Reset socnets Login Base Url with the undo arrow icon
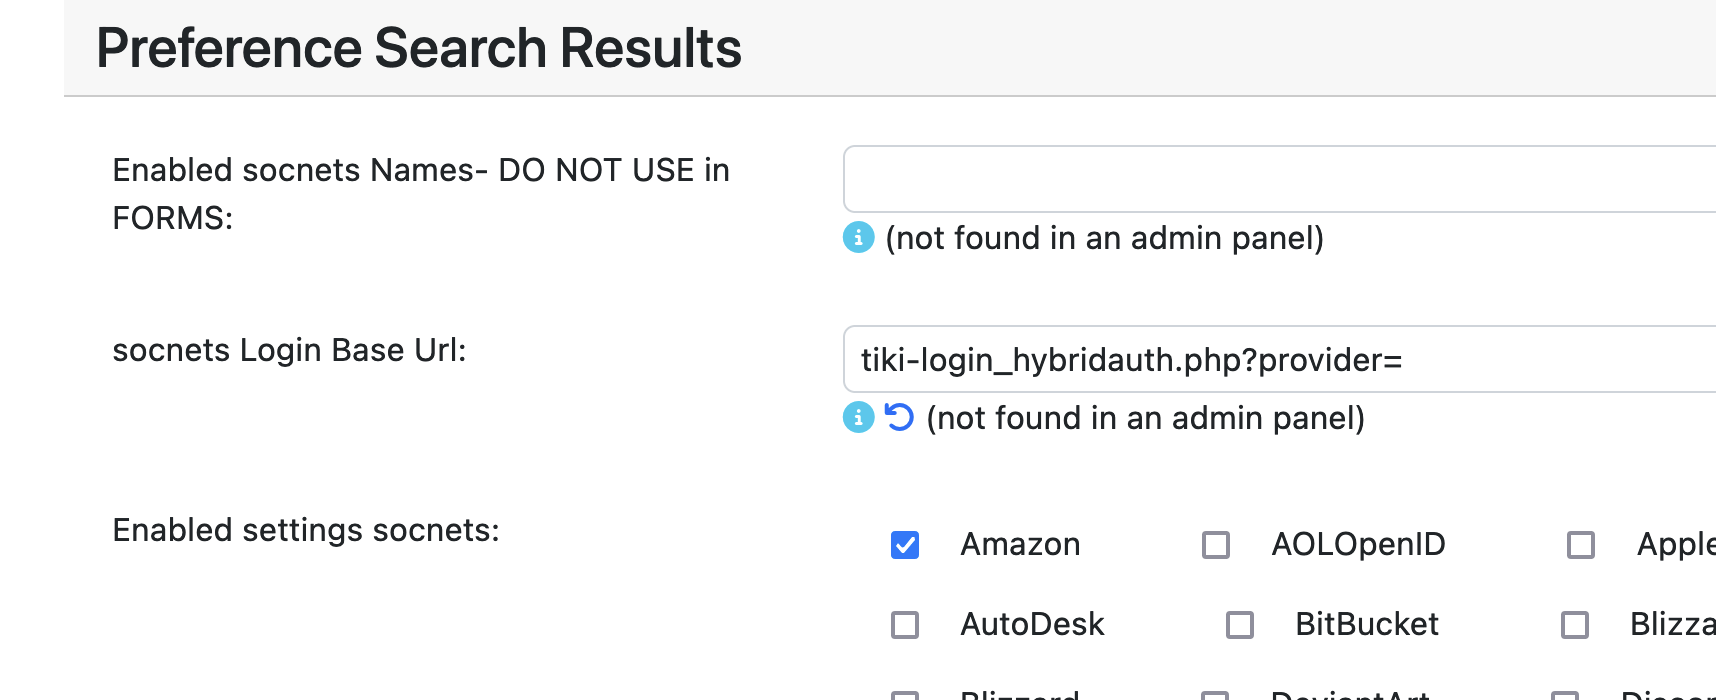The width and height of the screenshot is (1716, 700). tap(899, 417)
